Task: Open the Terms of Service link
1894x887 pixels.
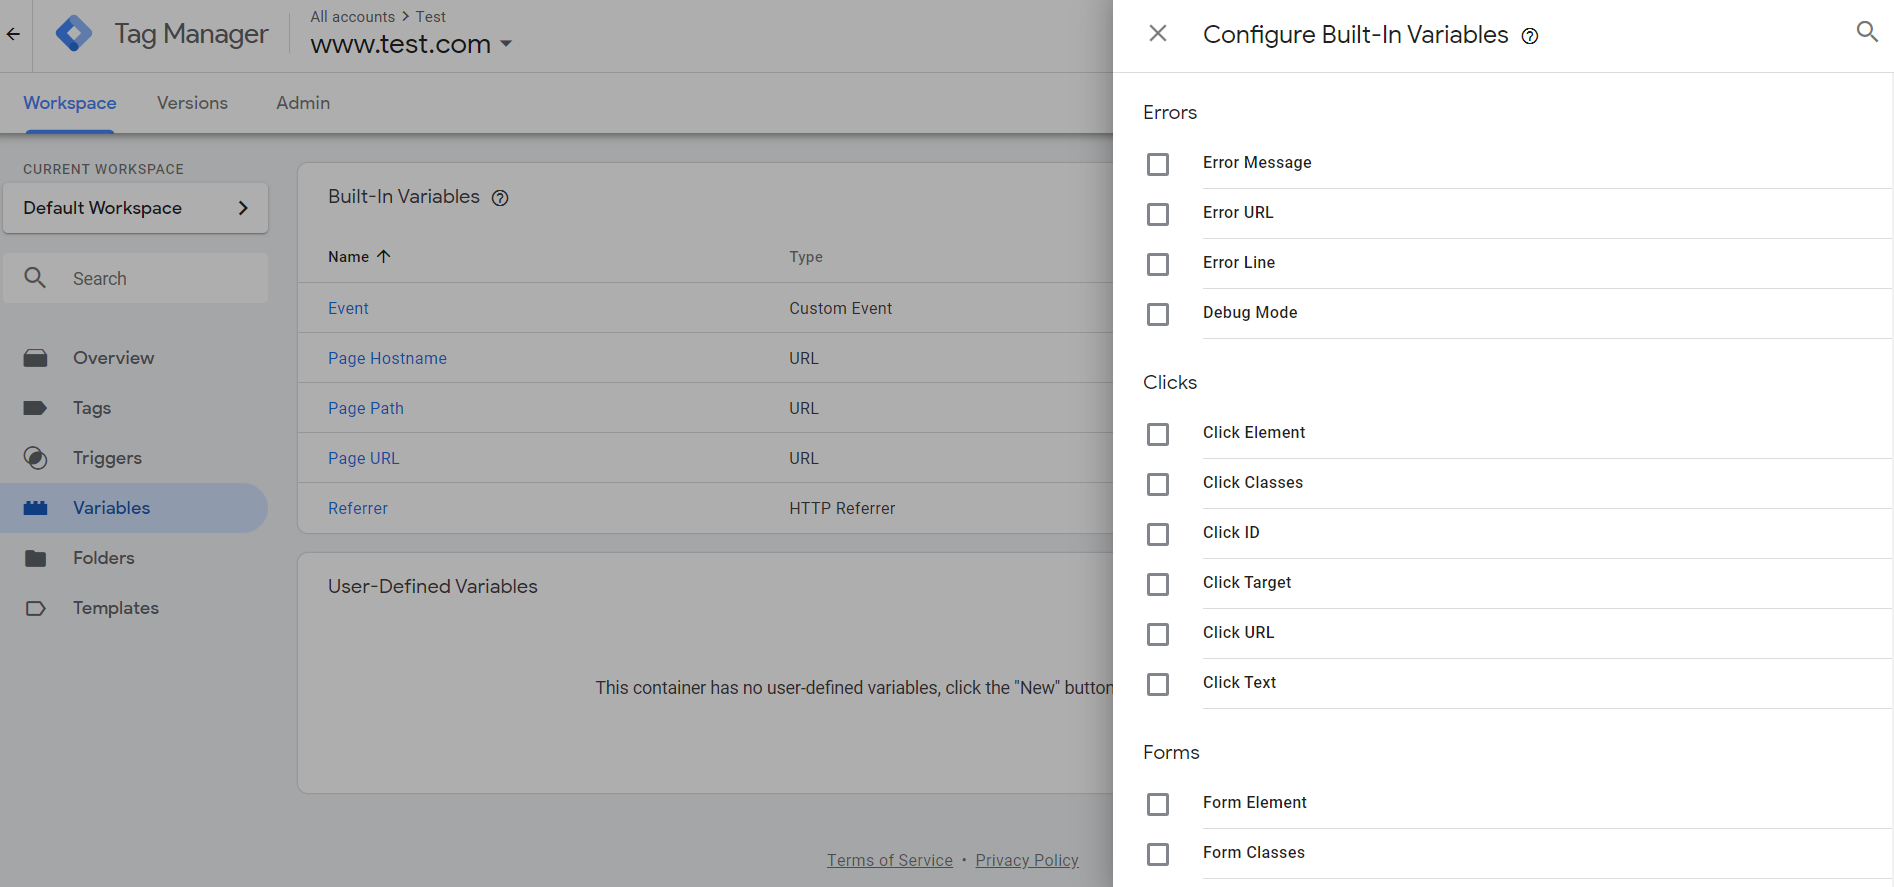Action: coord(890,860)
